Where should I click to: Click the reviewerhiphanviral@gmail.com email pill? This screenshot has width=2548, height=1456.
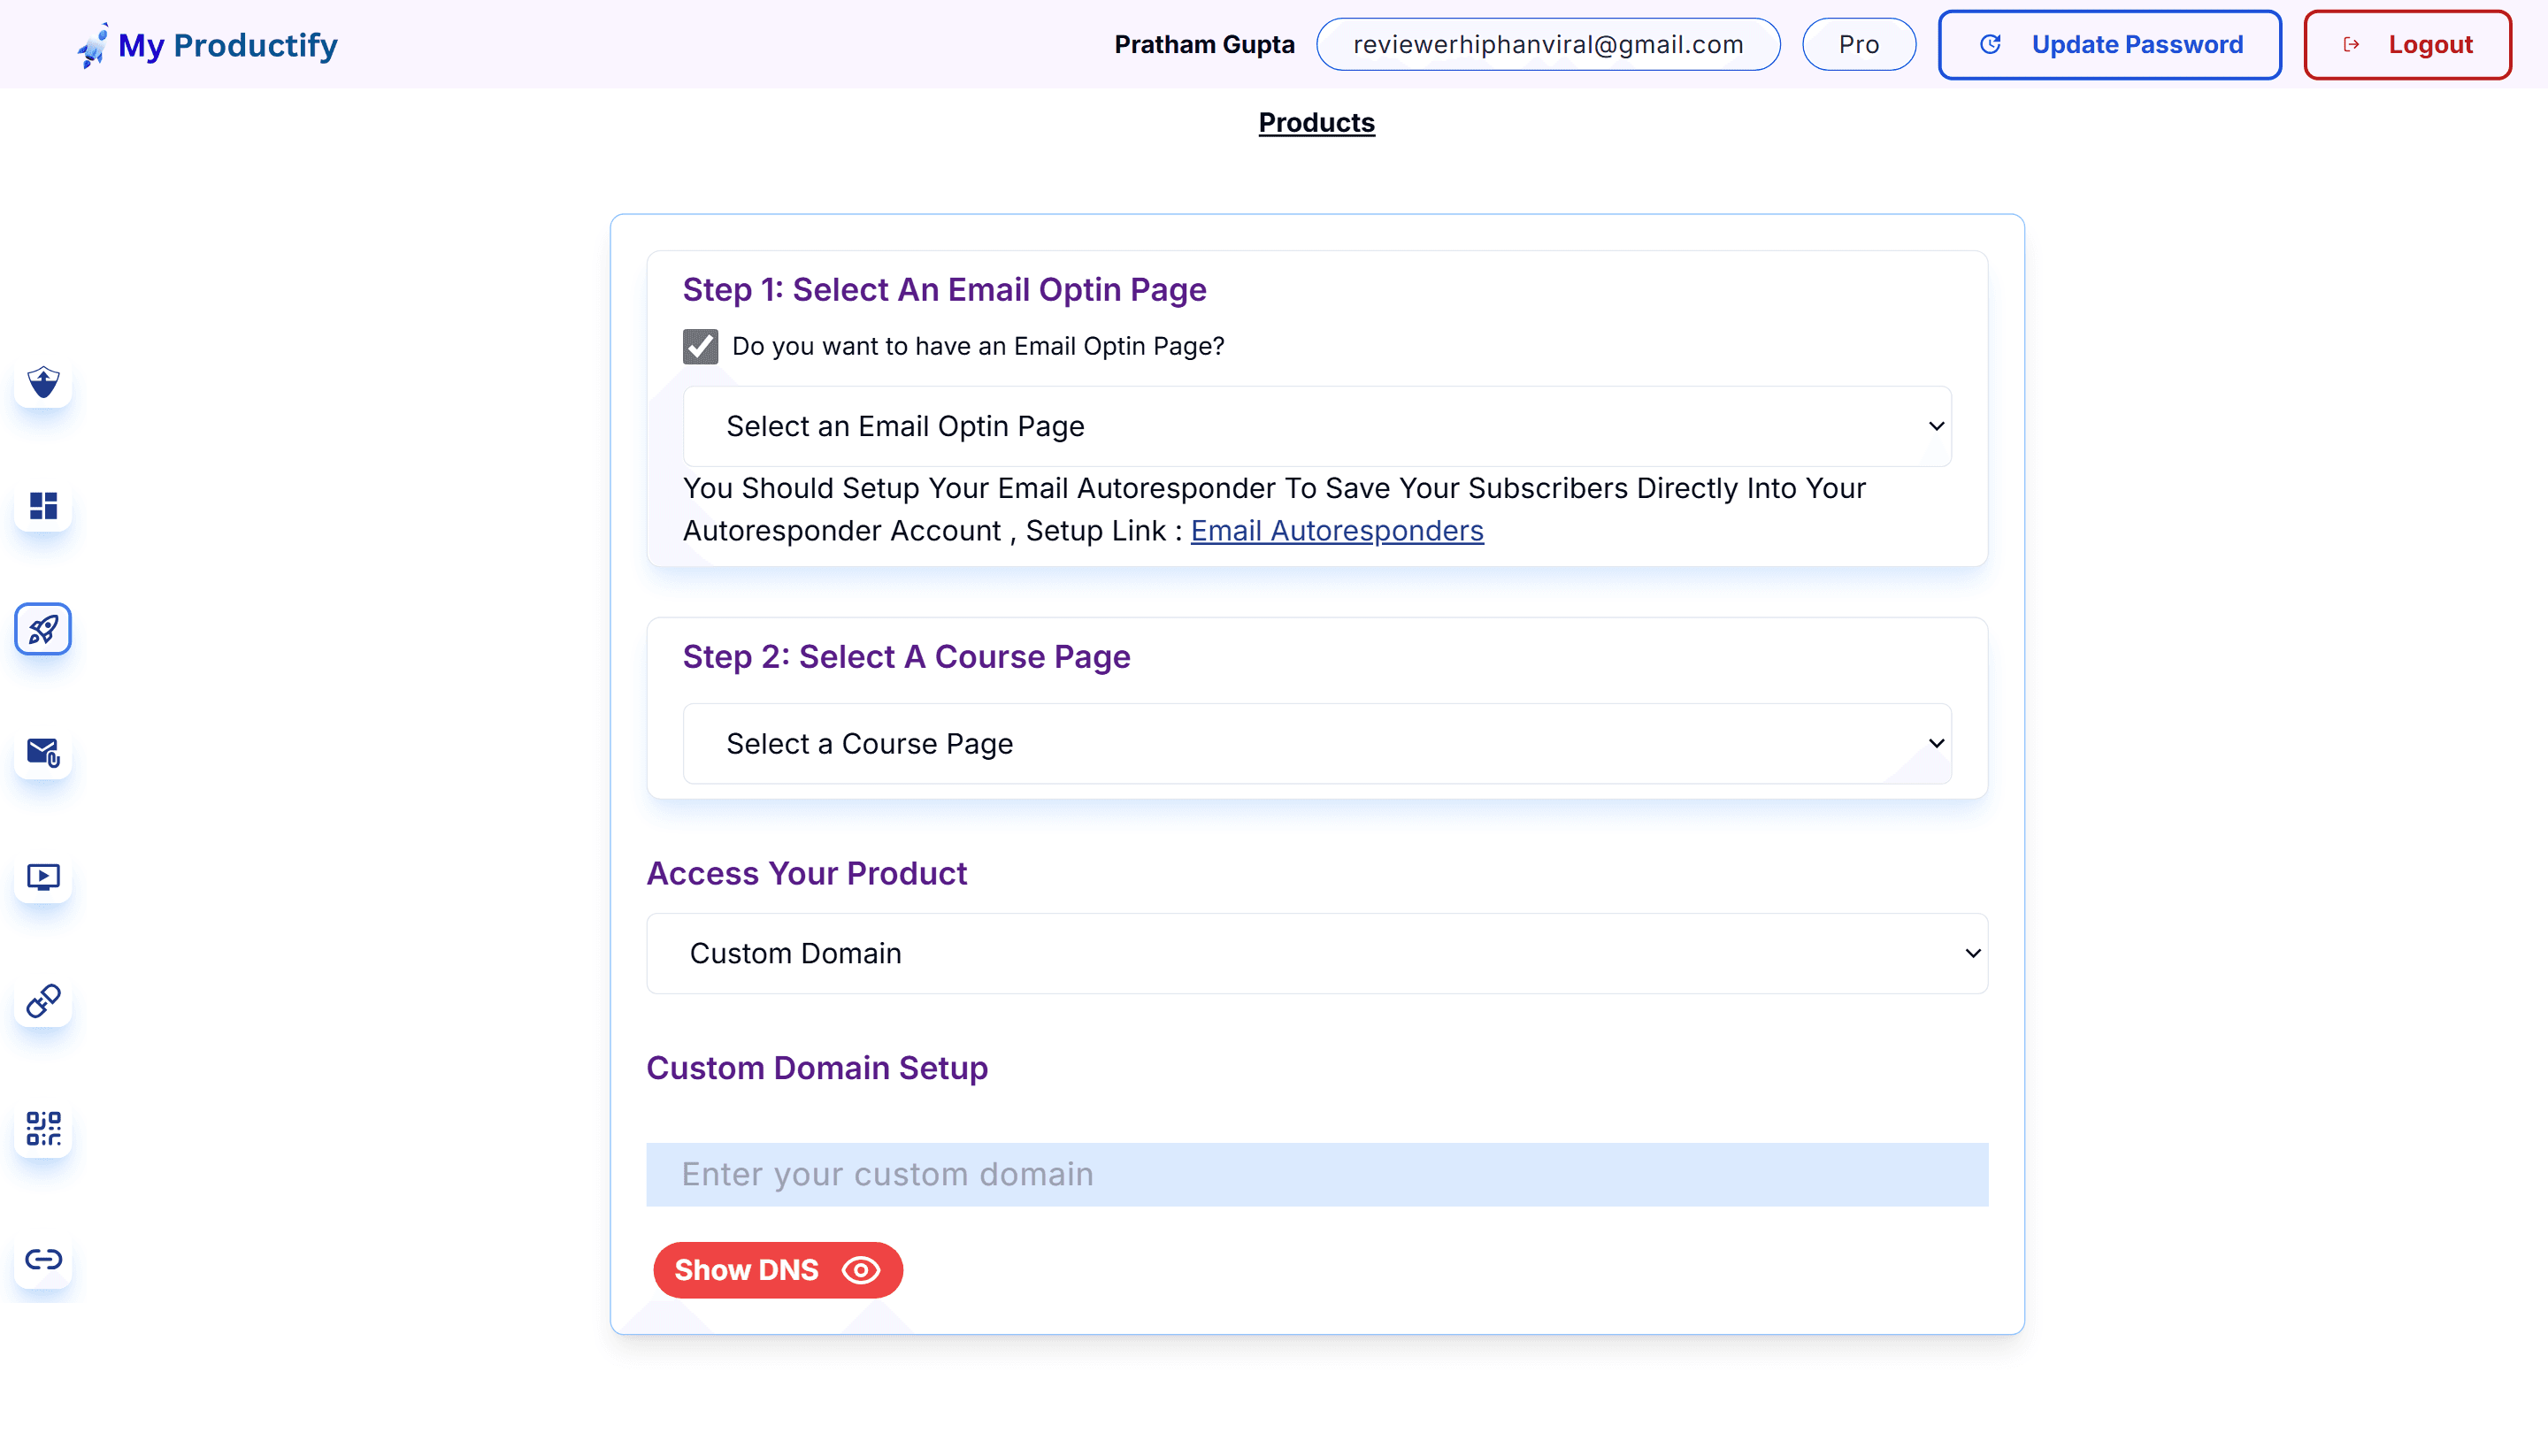tap(1548, 45)
